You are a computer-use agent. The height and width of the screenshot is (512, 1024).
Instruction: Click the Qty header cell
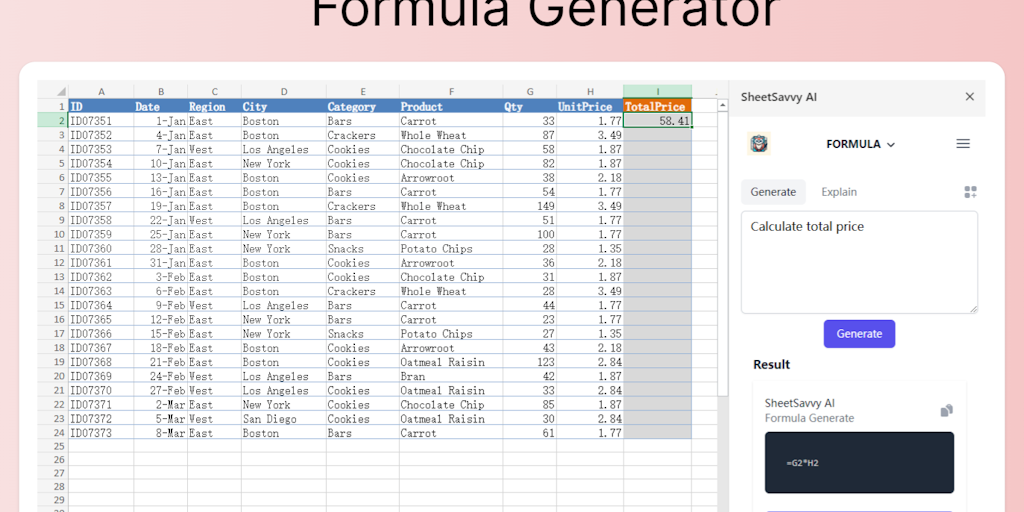[530, 106]
